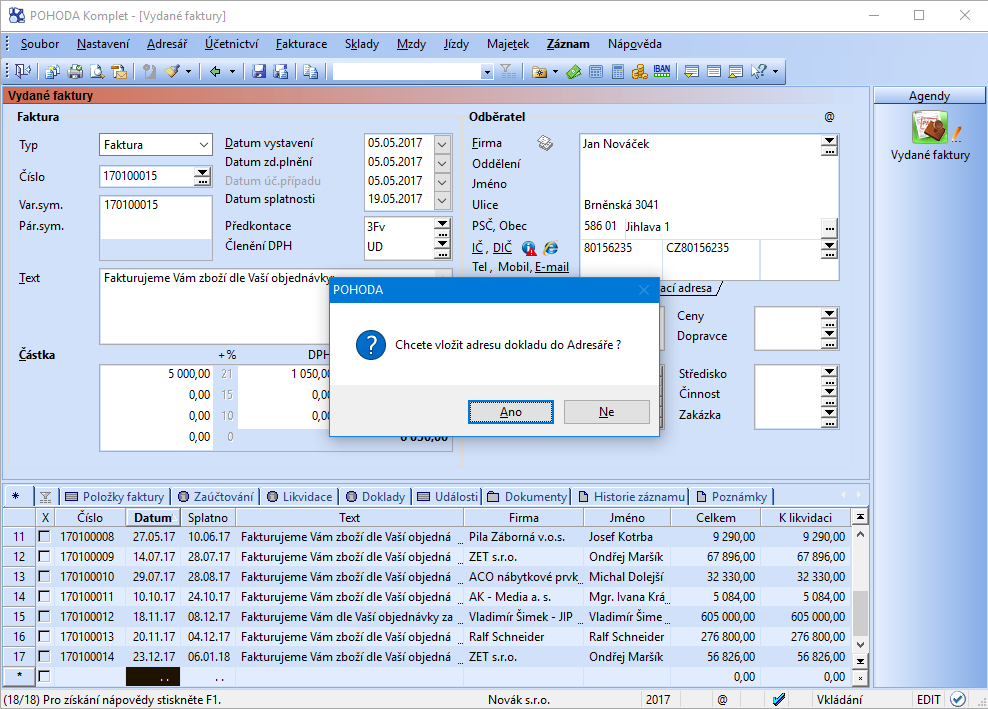Image resolution: width=988 pixels, height=709 pixels.
Task: Click the first calculator icon left of coins
Action: click(x=596, y=72)
